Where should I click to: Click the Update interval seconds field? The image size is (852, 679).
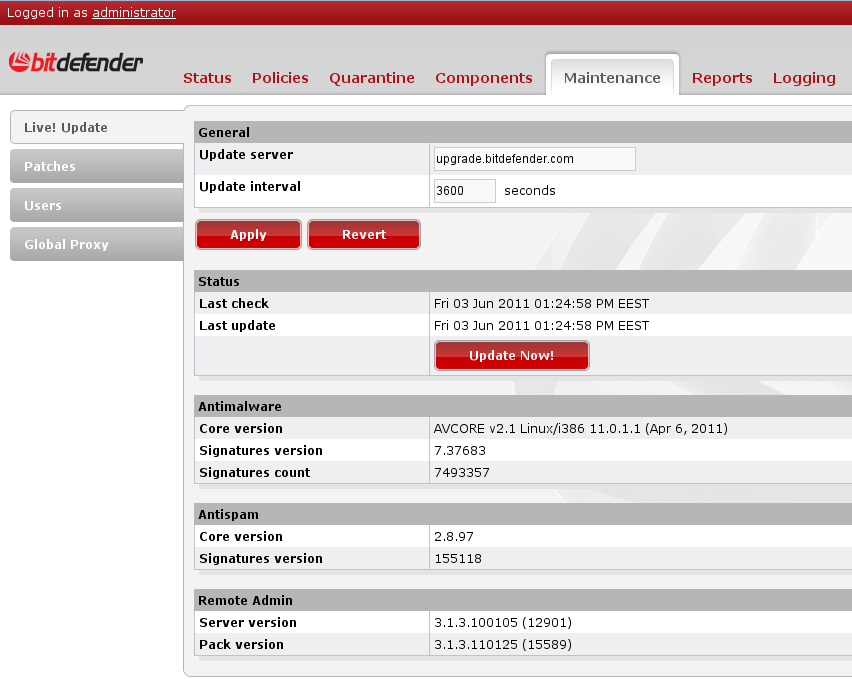(x=464, y=191)
